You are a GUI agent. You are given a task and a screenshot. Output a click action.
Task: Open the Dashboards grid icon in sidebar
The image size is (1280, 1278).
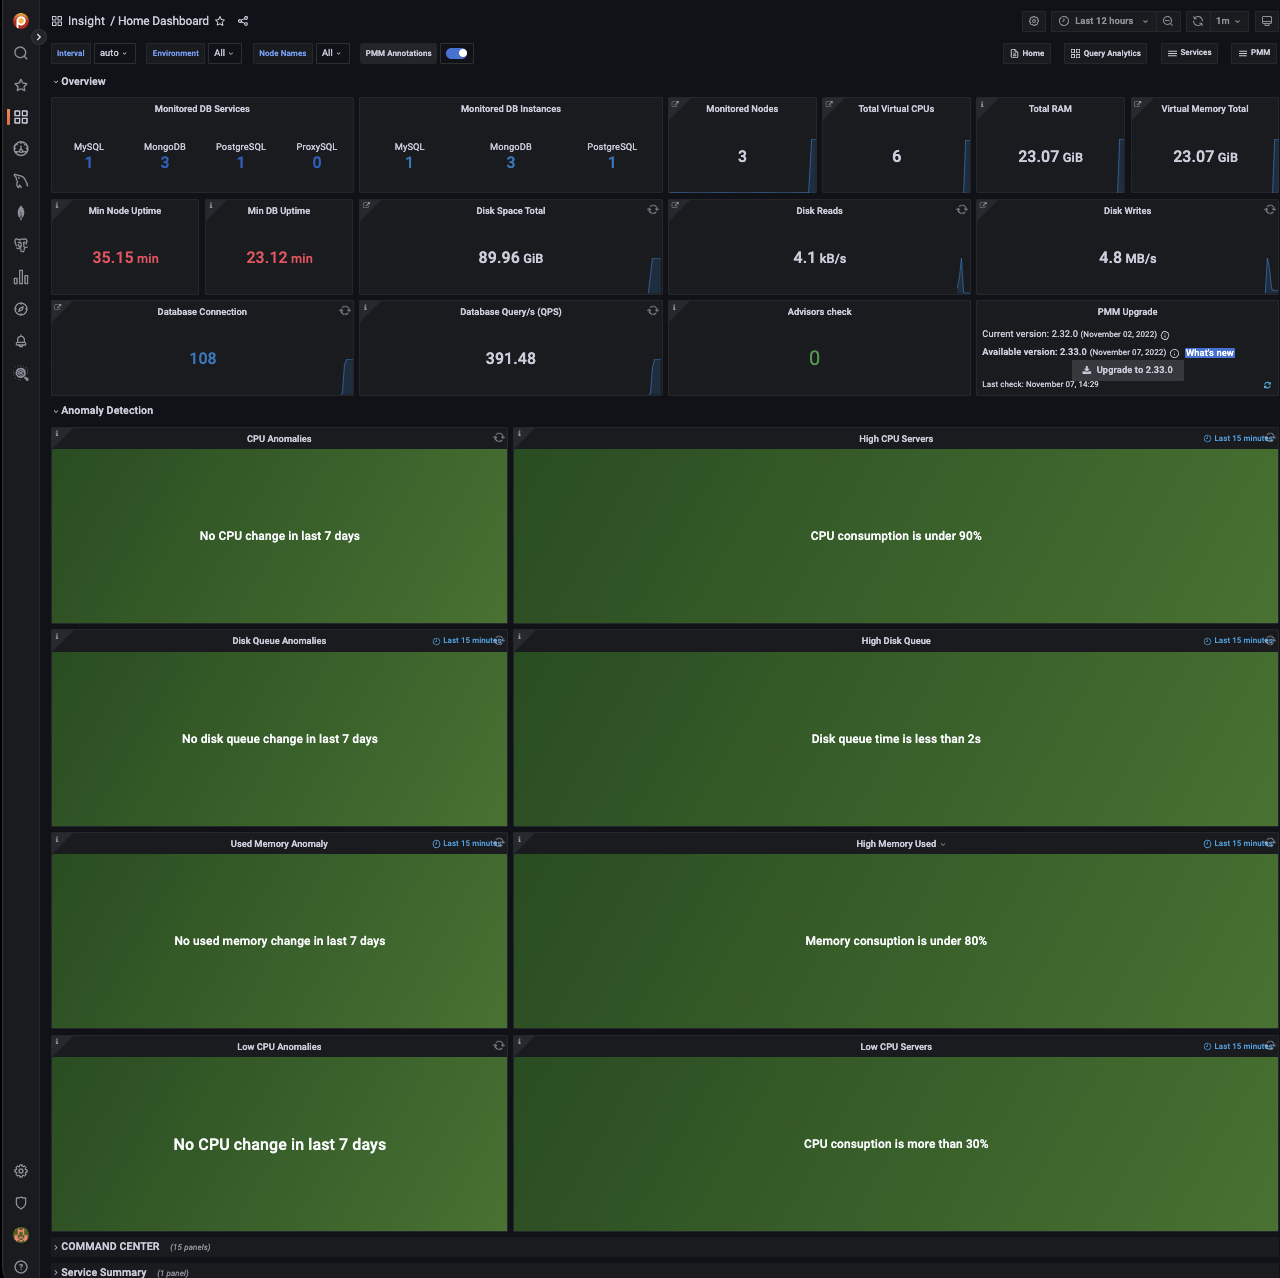20,117
